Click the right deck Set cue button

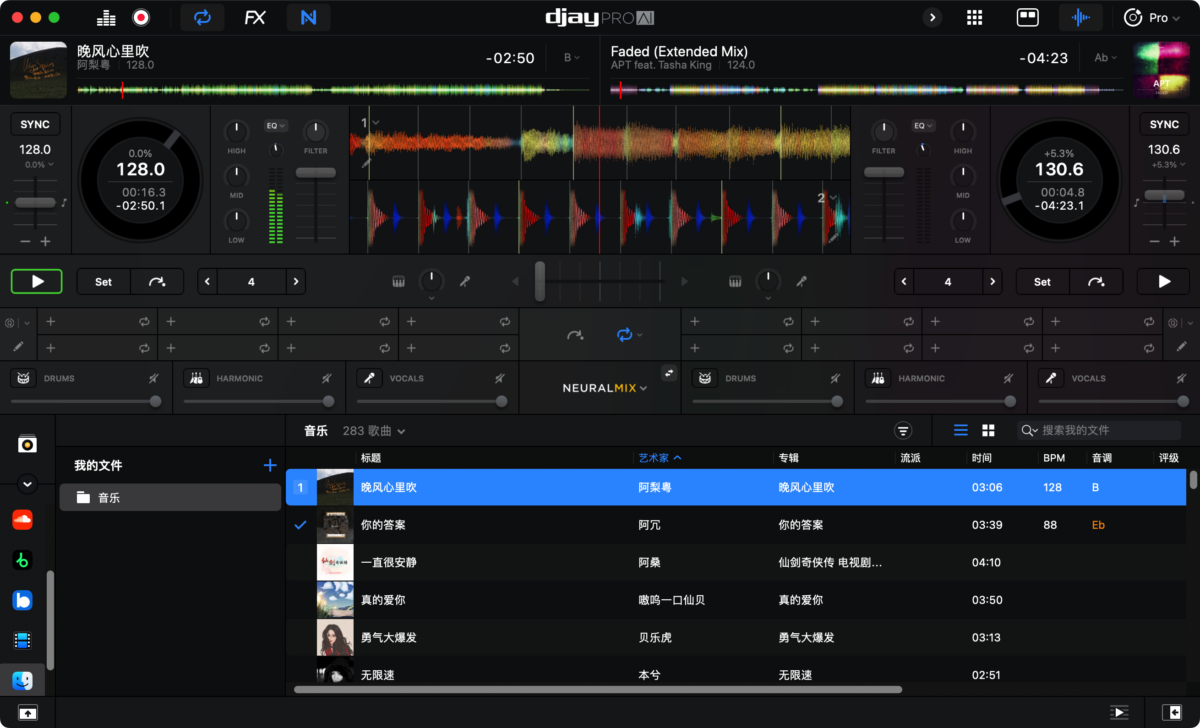[x=1043, y=282]
